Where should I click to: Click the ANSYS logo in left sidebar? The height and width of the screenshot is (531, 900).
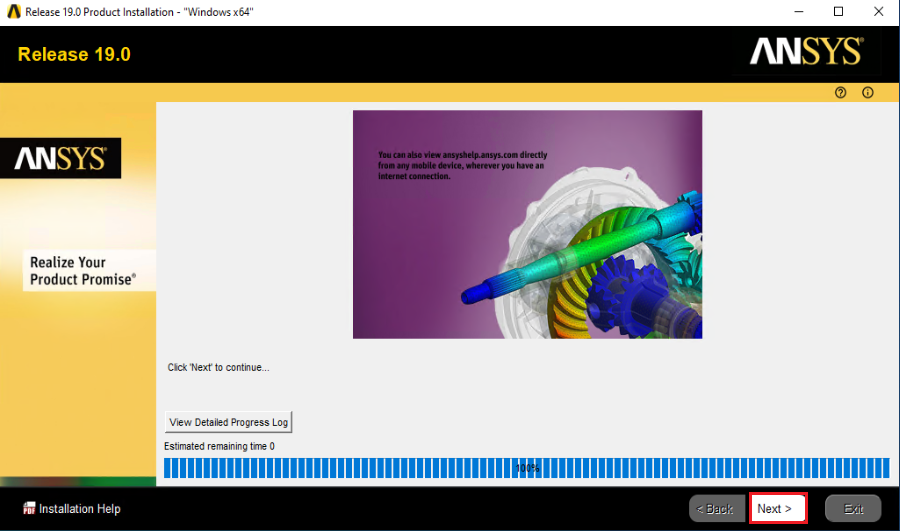pos(60,158)
